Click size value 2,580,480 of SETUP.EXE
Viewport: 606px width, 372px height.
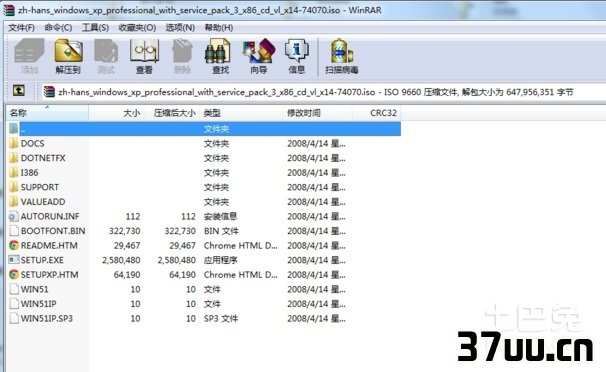tap(121, 260)
